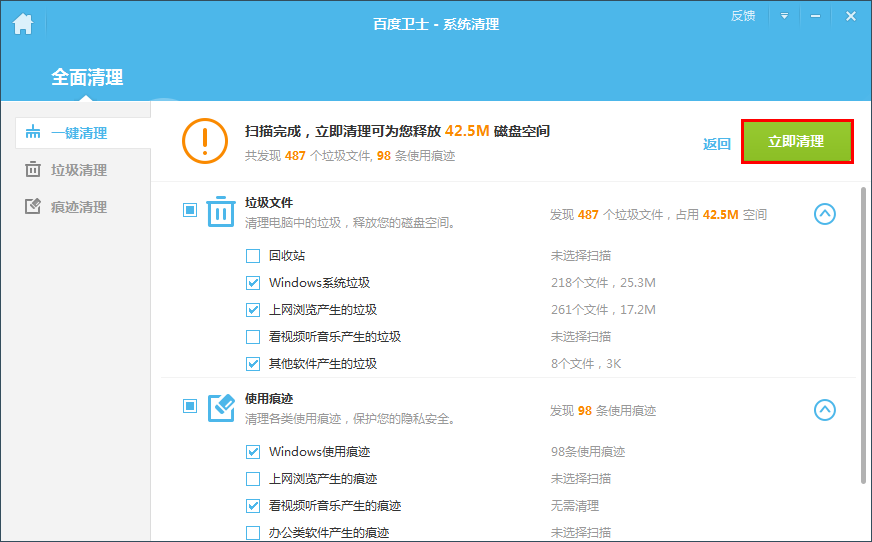The image size is (872, 542).
Task: Click the 回收站 label
Action: pyautogui.click(x=287, y=256)
